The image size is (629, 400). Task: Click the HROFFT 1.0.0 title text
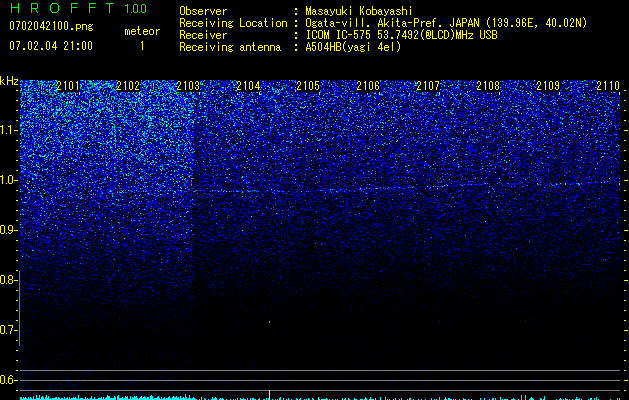click(x=78, y=8)
